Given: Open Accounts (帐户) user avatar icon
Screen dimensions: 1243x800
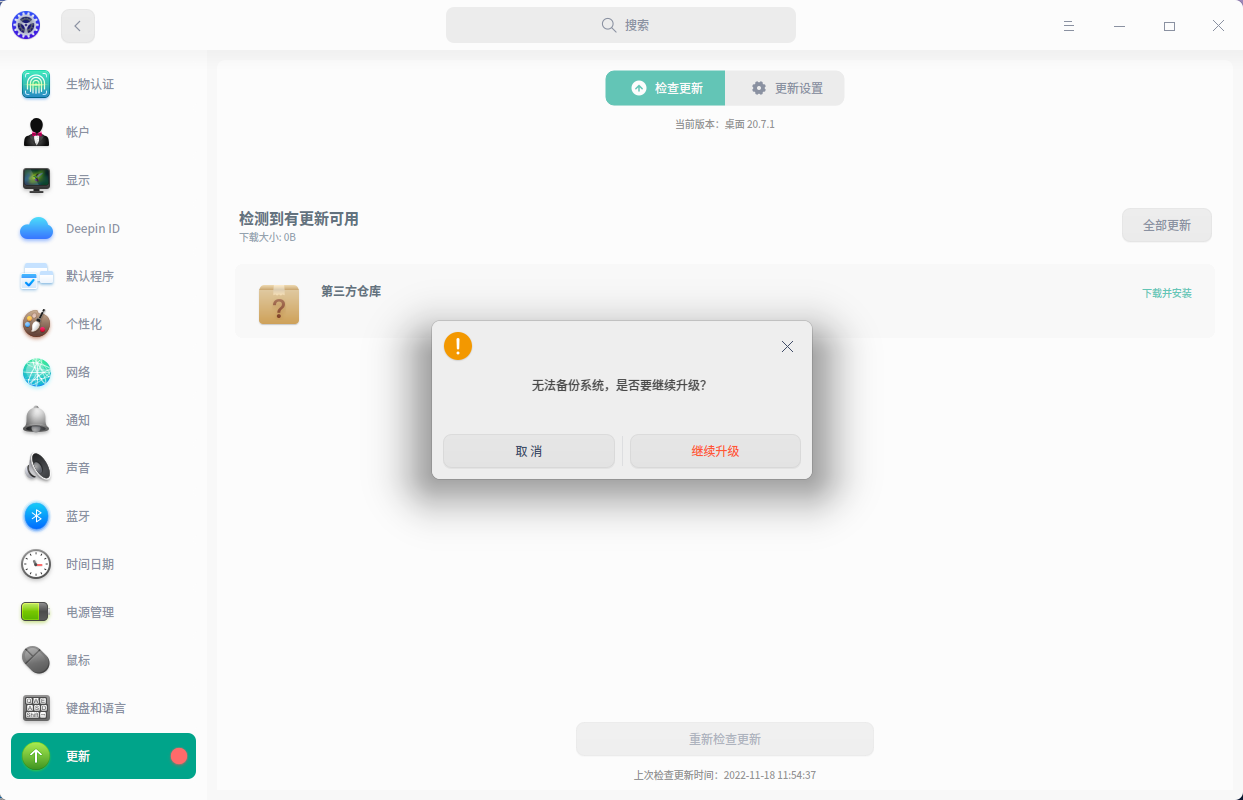Looking at the screenshot, I should [36, 132].
